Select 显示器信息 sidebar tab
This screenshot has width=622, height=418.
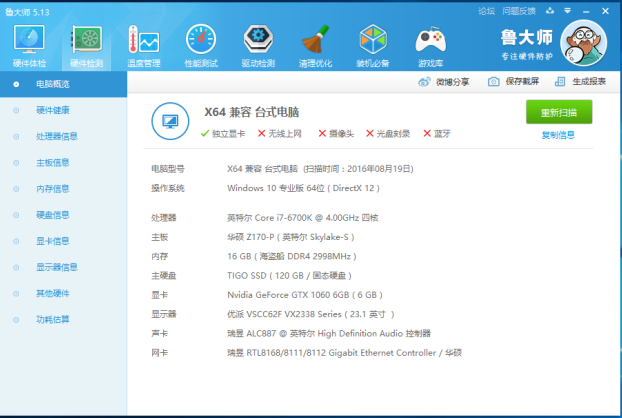click(x=63, y=267)
